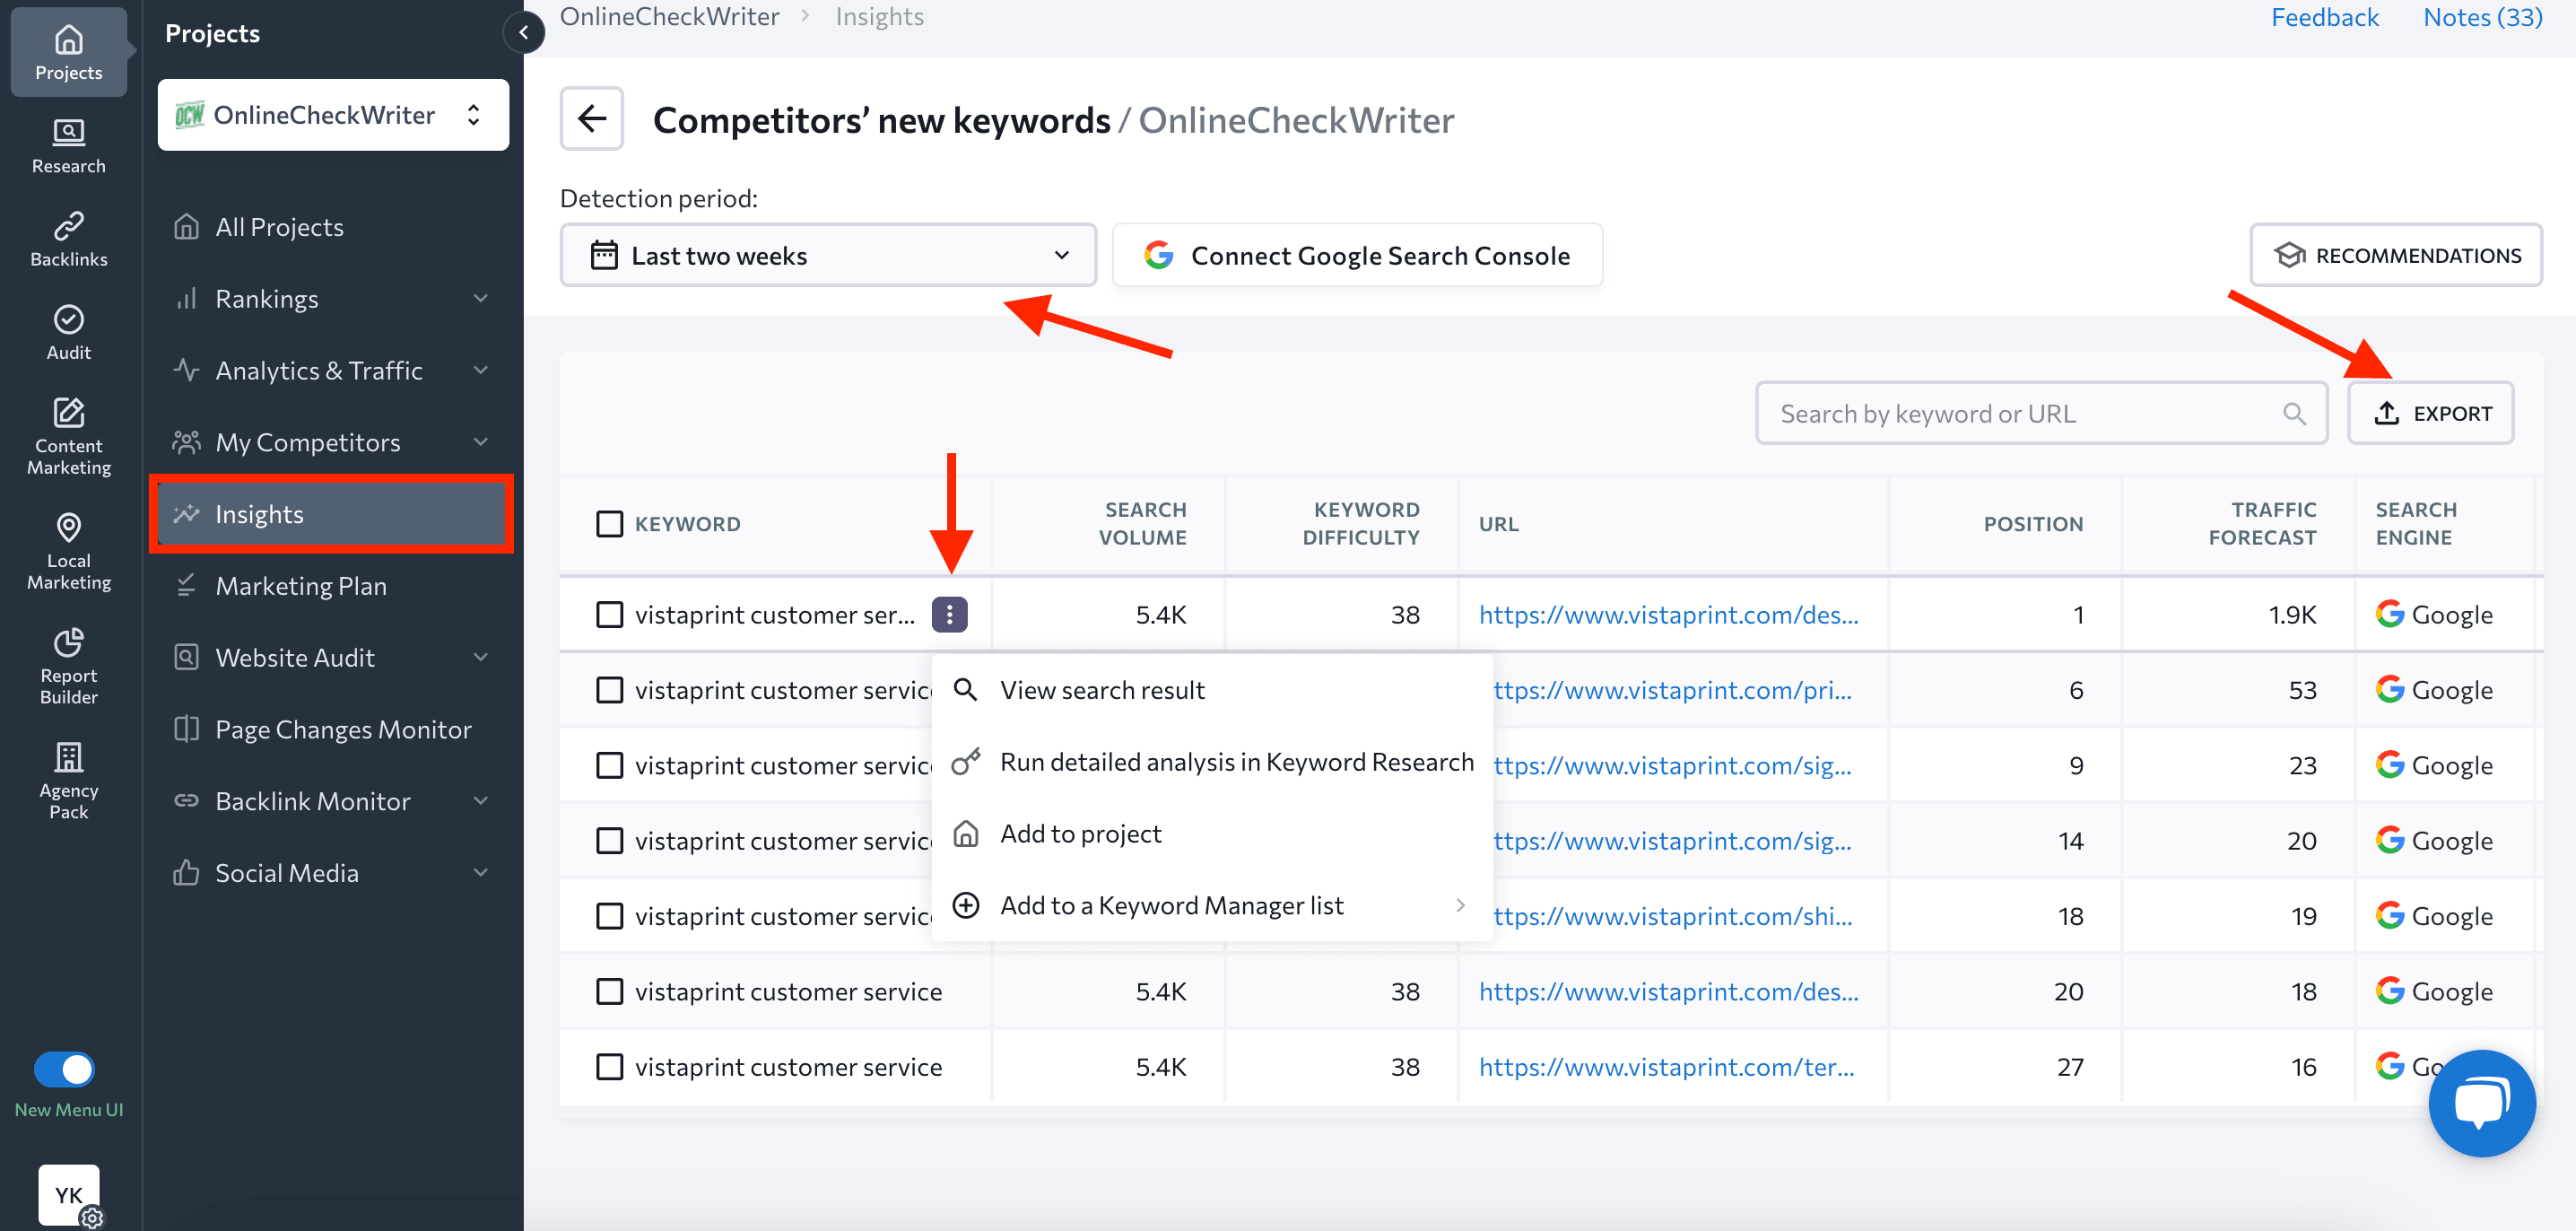Check the select-all keywords checkbox
The width and height of the screenshot is (2576, 1231).
610,523
